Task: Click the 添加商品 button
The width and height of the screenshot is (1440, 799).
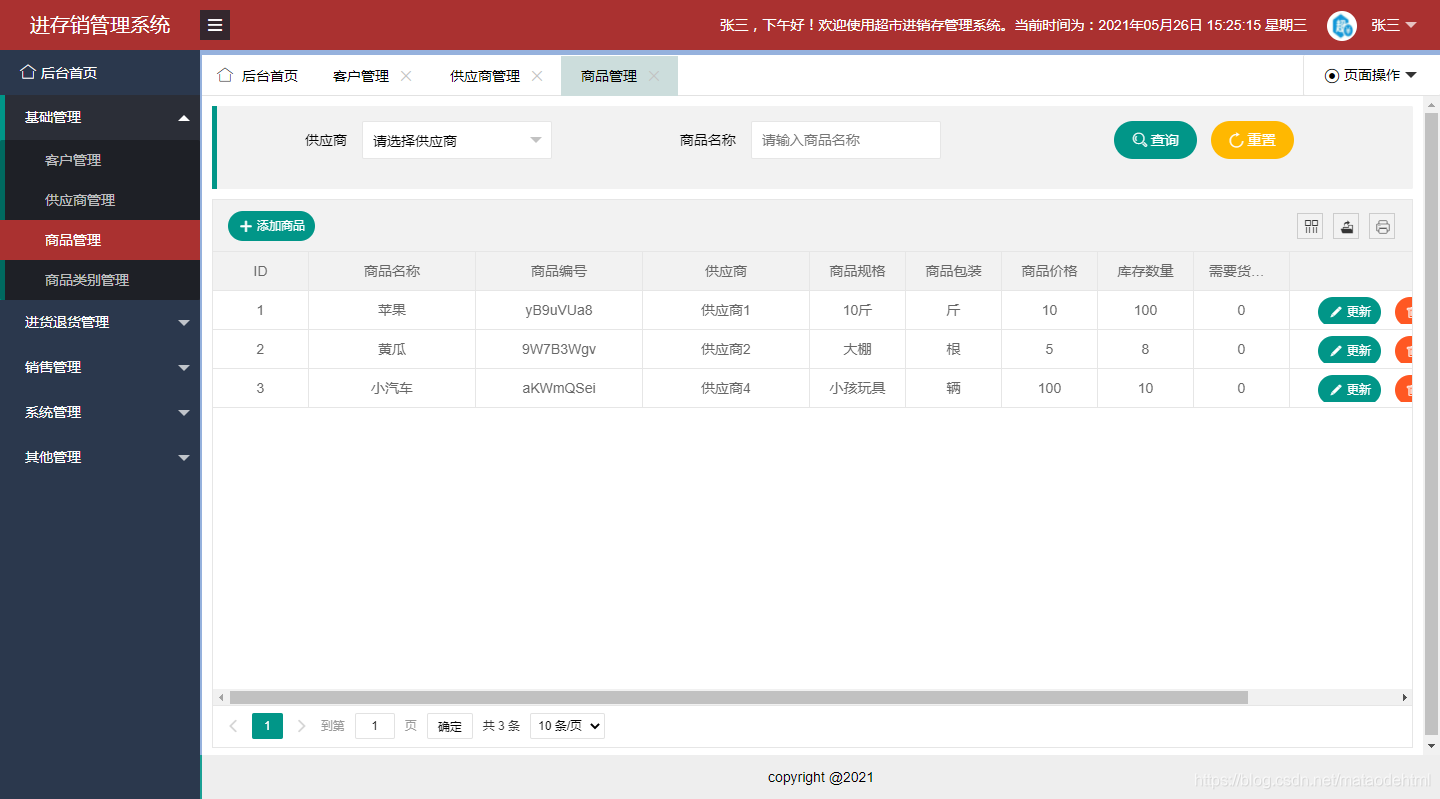Action: (271, 226)
